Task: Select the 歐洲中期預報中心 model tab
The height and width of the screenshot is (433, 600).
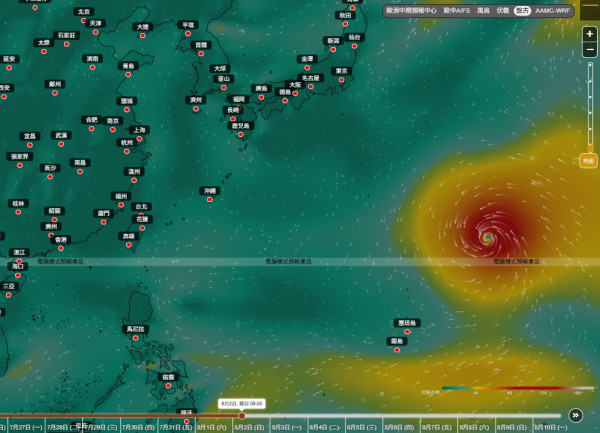Action: [411, 11]
